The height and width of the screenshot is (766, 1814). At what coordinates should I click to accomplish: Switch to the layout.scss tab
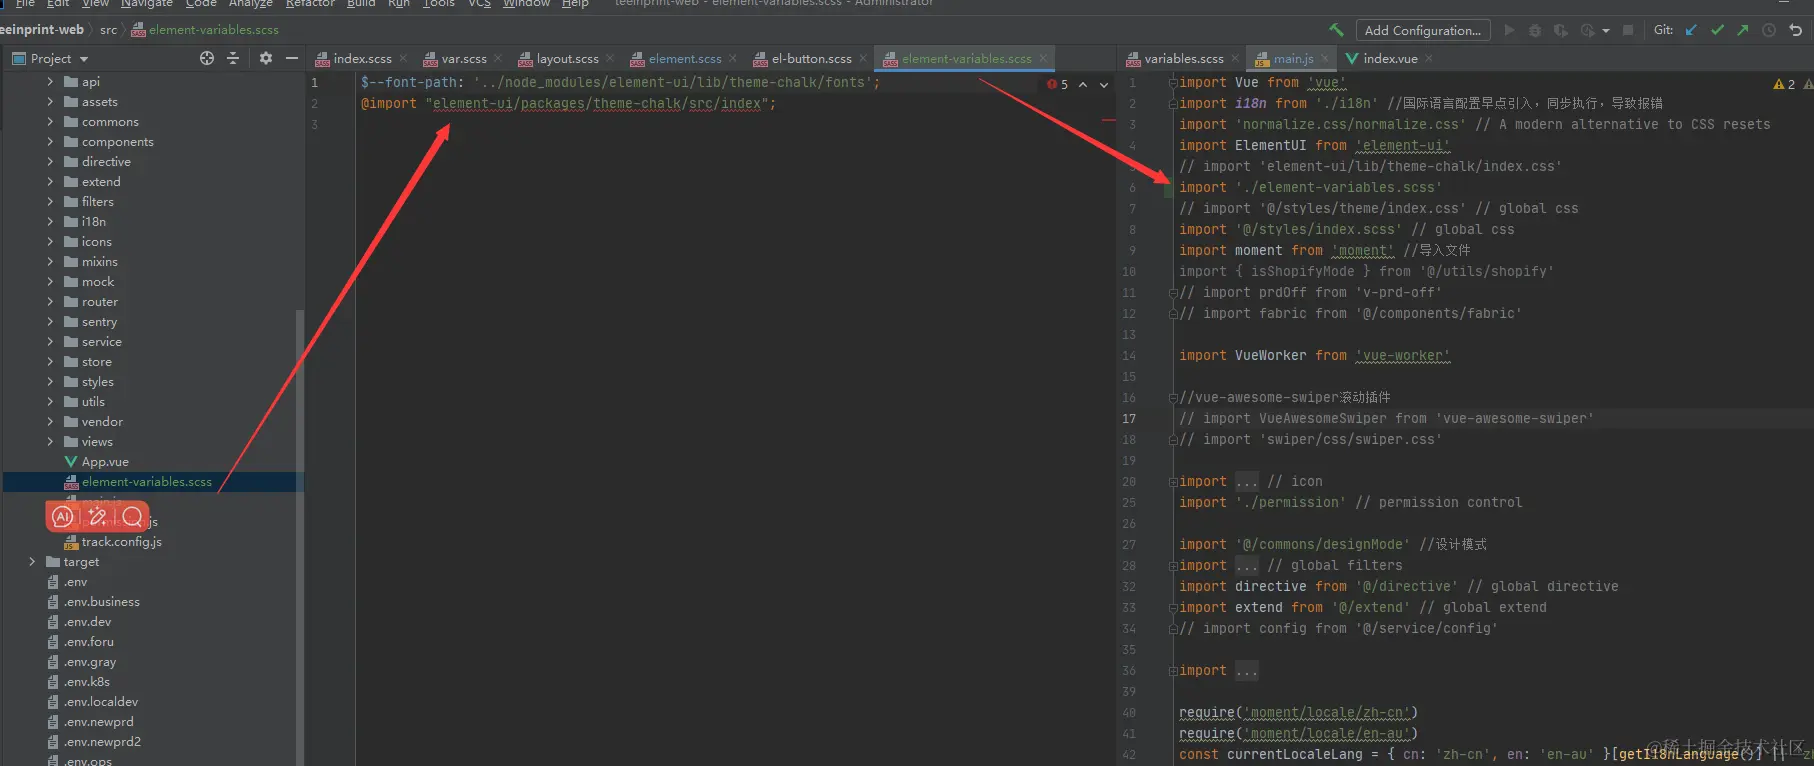pyautogui.click(x=566, y=58)
